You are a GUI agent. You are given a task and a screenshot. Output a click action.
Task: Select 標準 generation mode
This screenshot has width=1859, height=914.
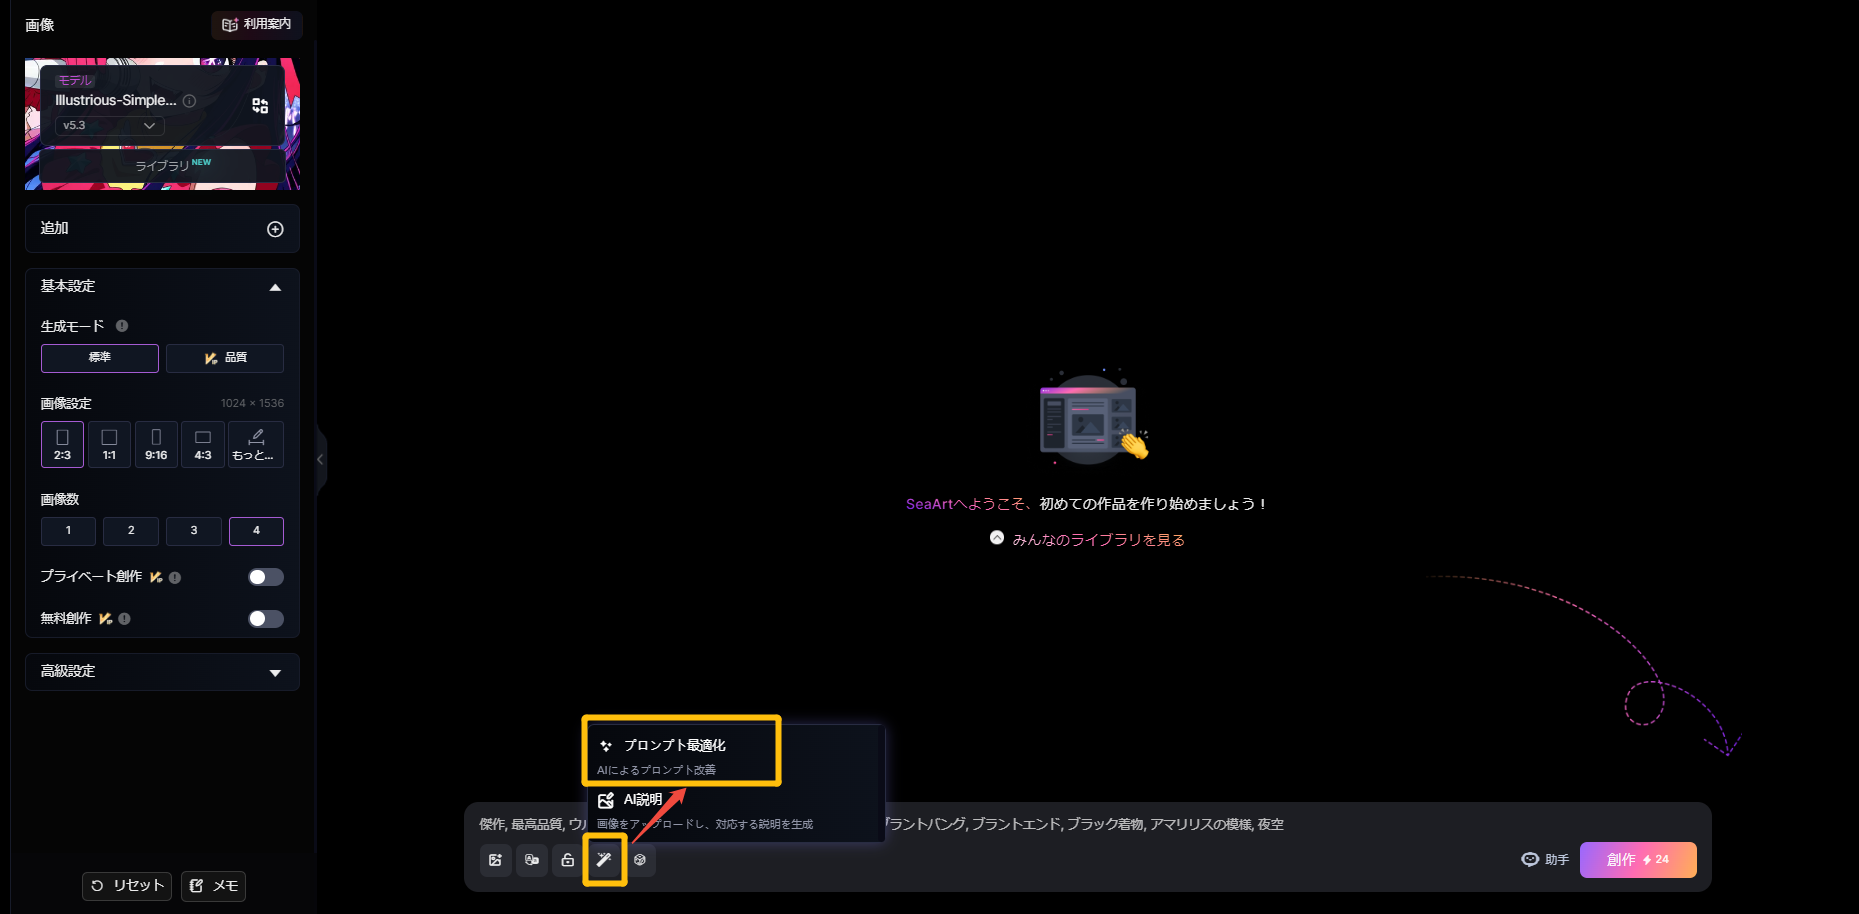[x=100, y=358]
